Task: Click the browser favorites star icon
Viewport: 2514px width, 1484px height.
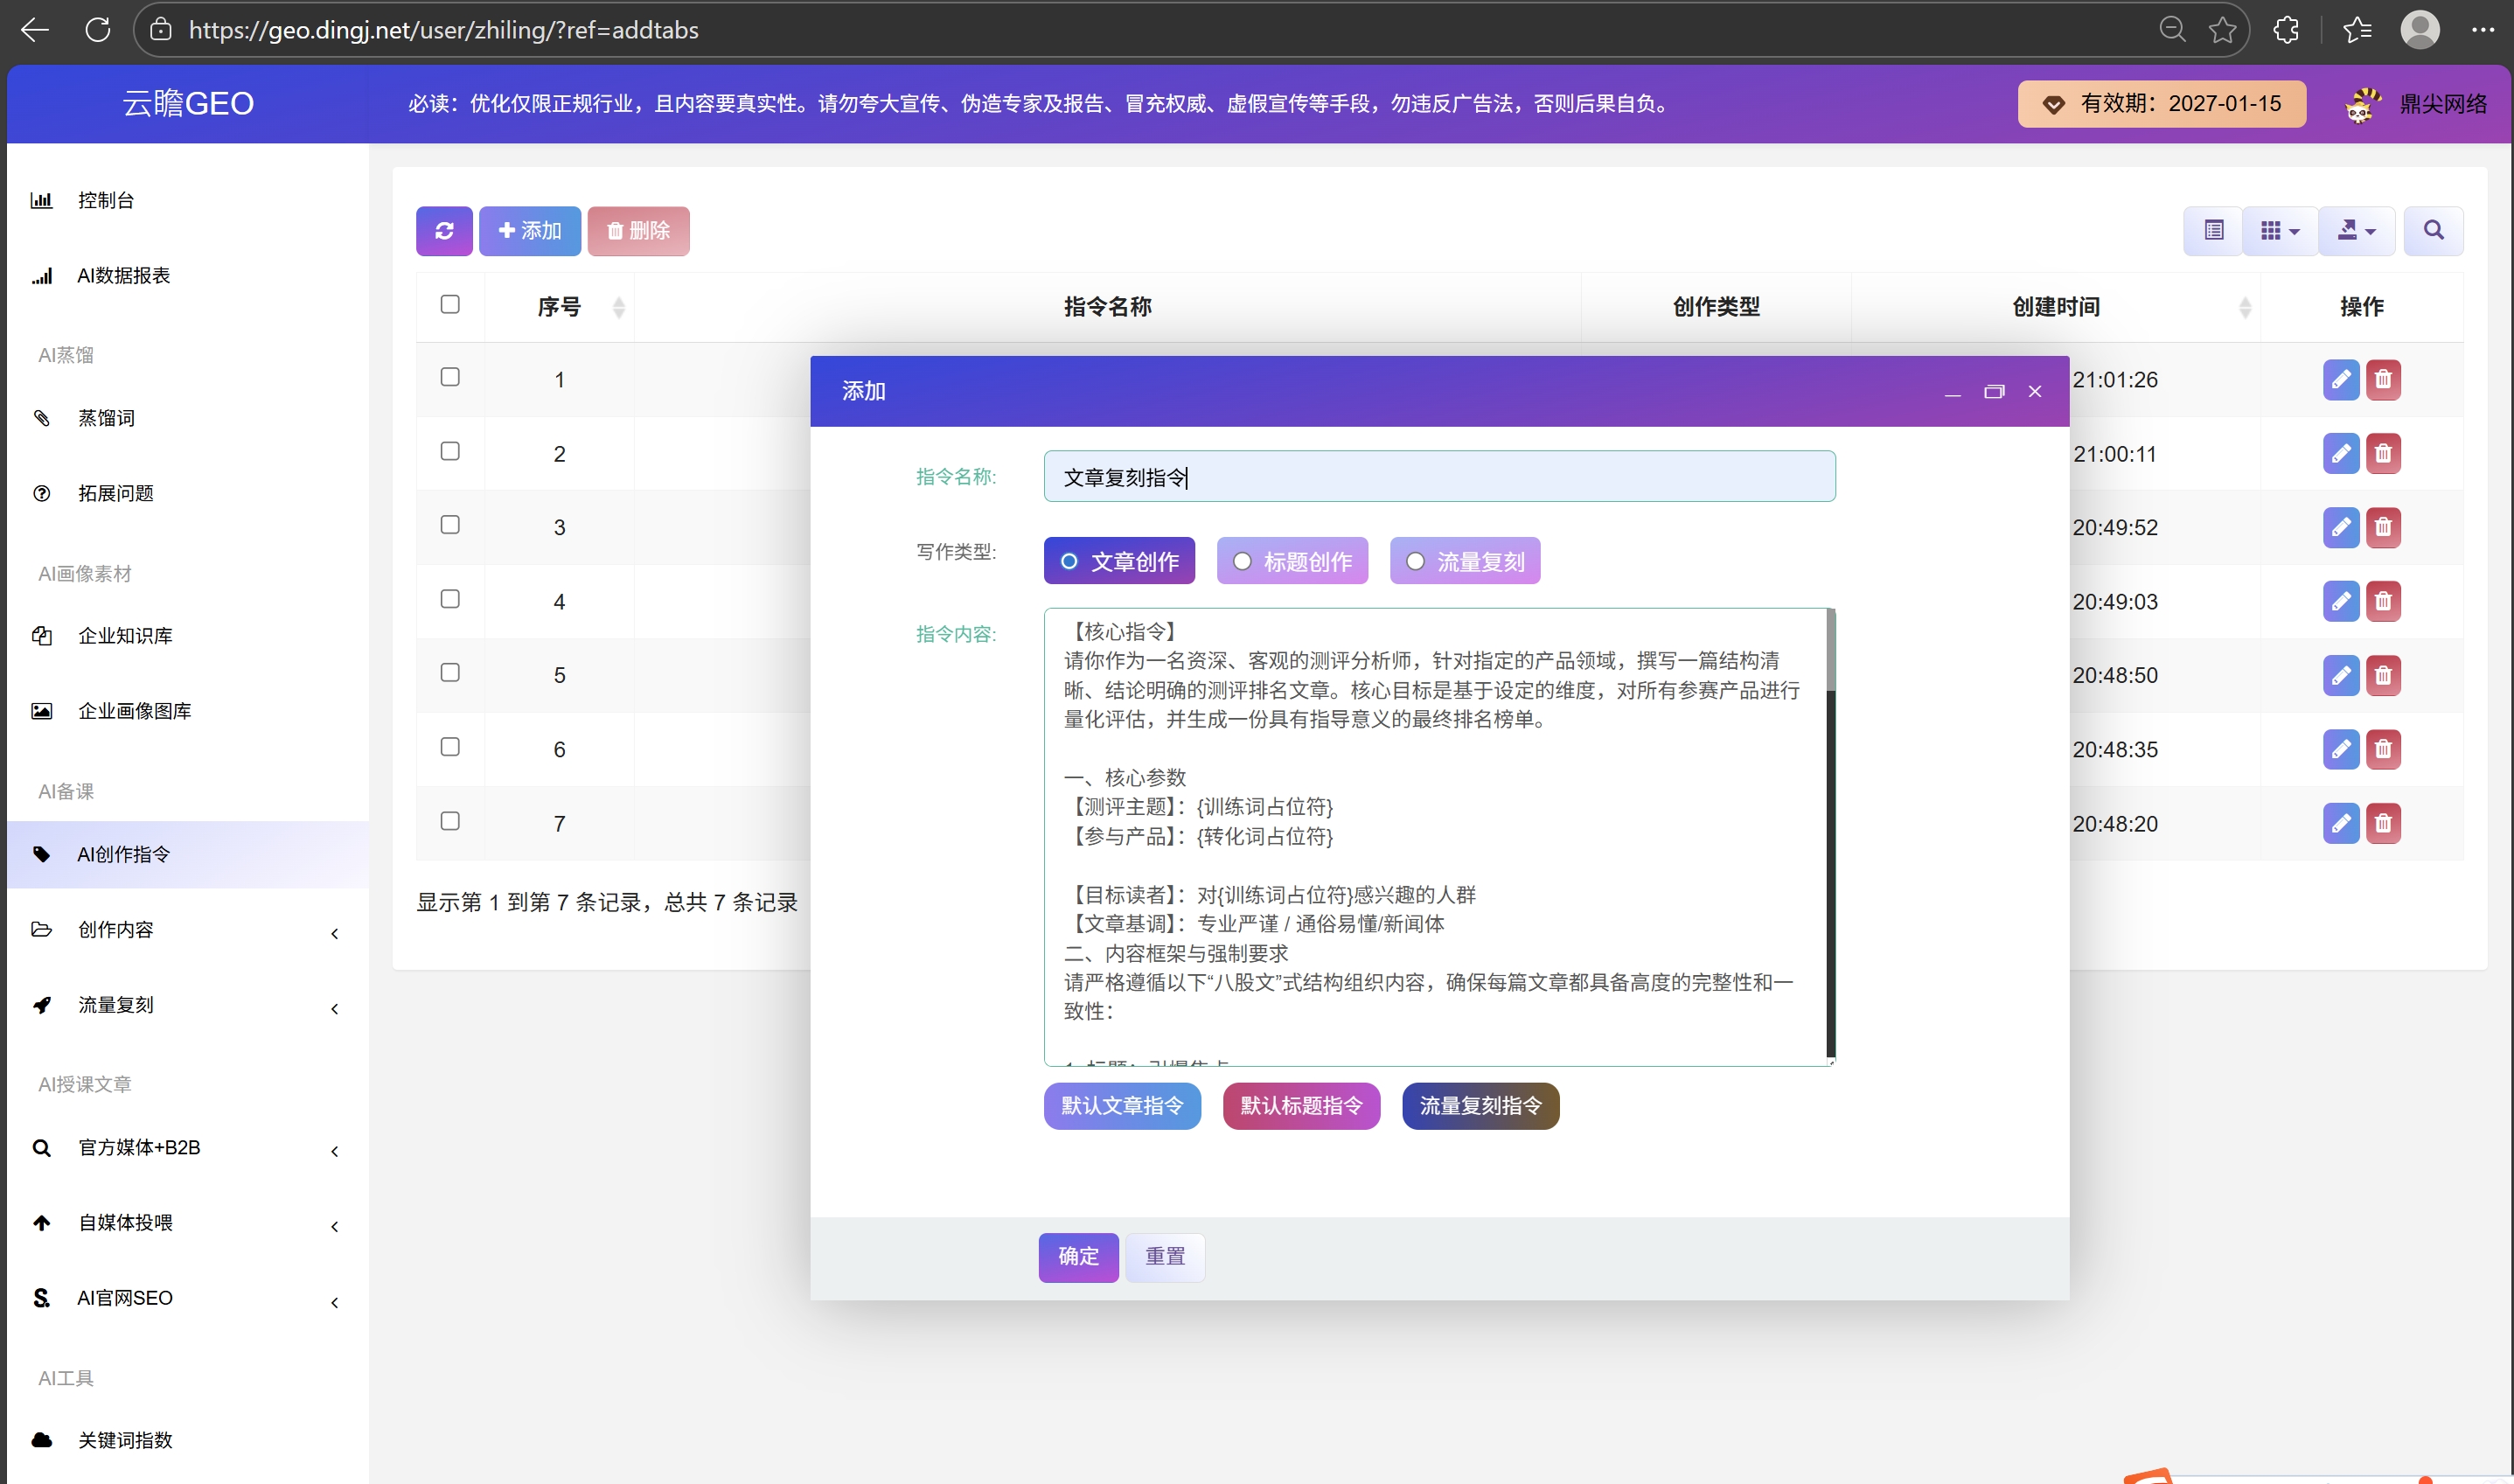Action: click(x=2222, y=30)
